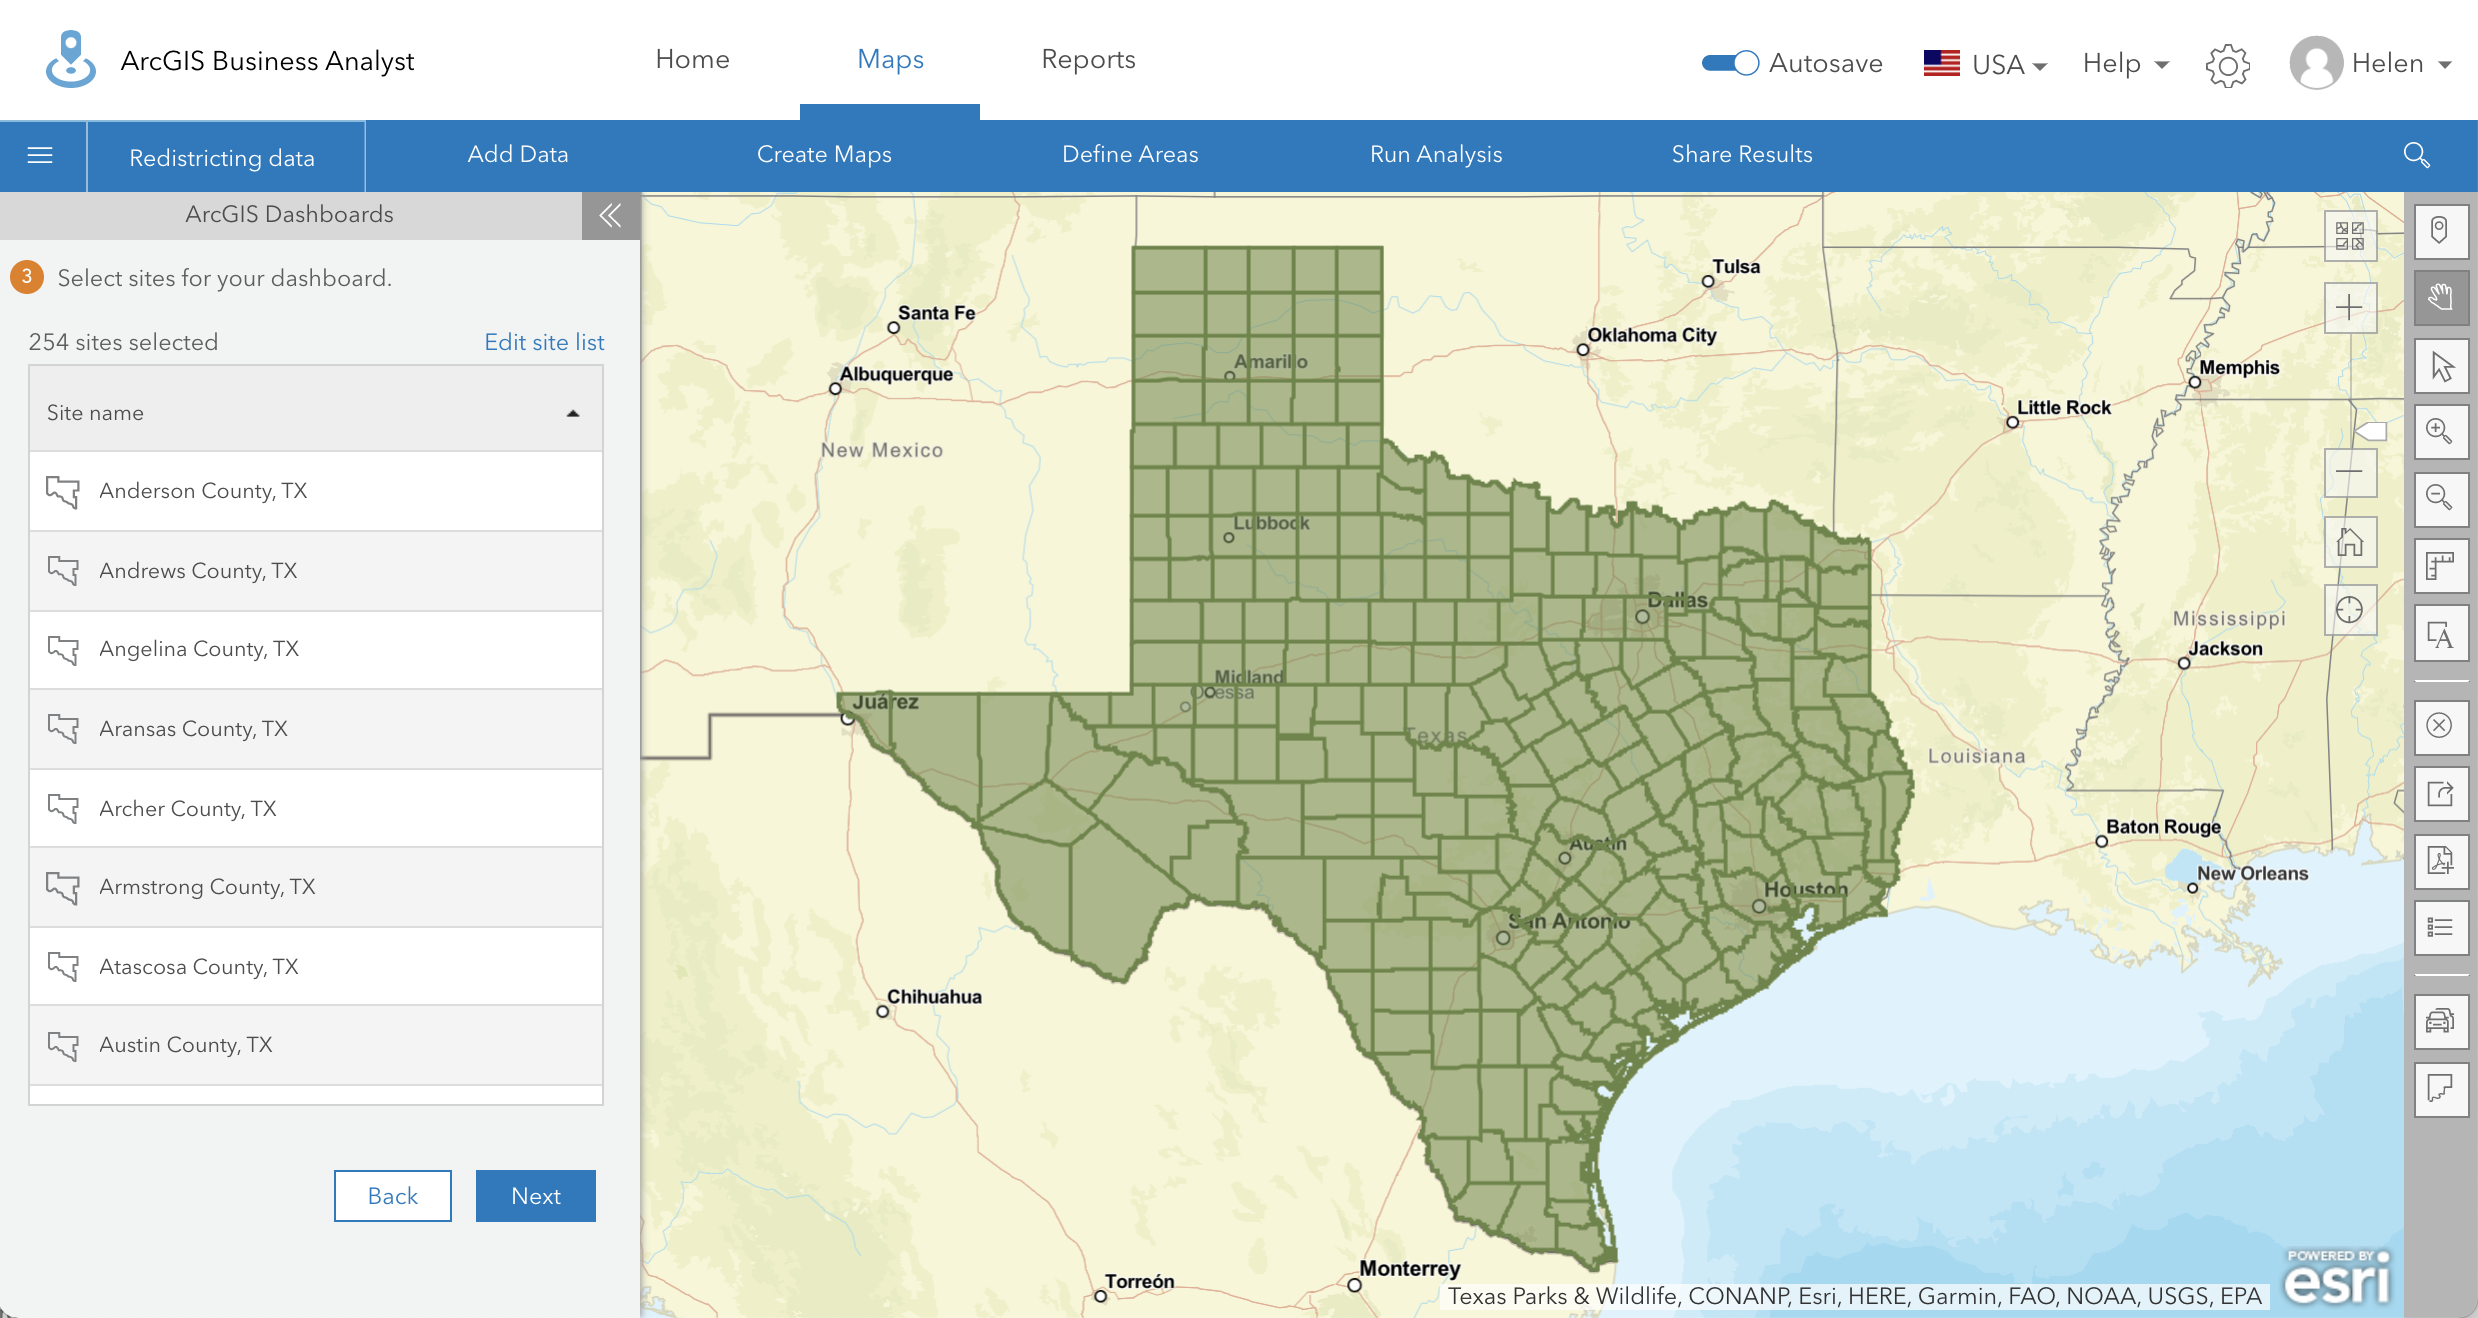Switch to the Reports tab
Screen dimensions: 2478x1318
pyautogui.click(x=1088, y=60)
